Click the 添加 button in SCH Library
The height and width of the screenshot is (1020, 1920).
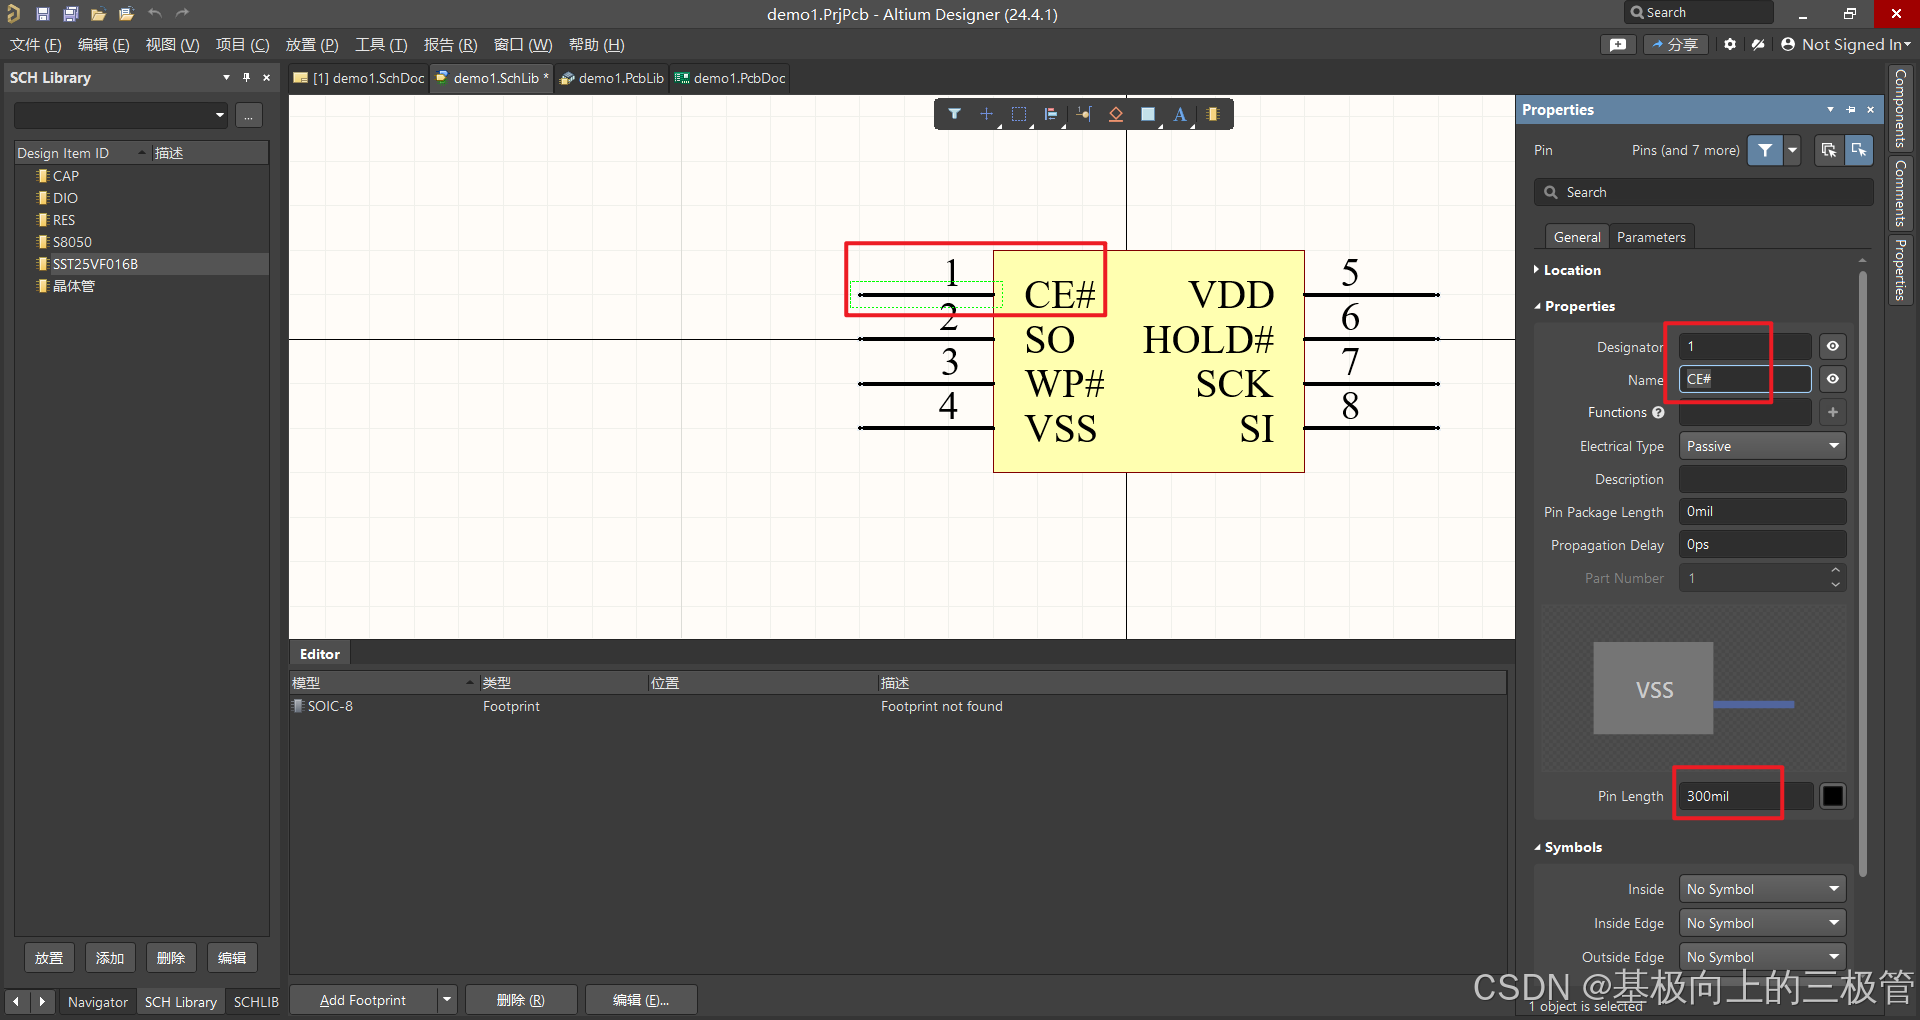click(x=110, y=958)
